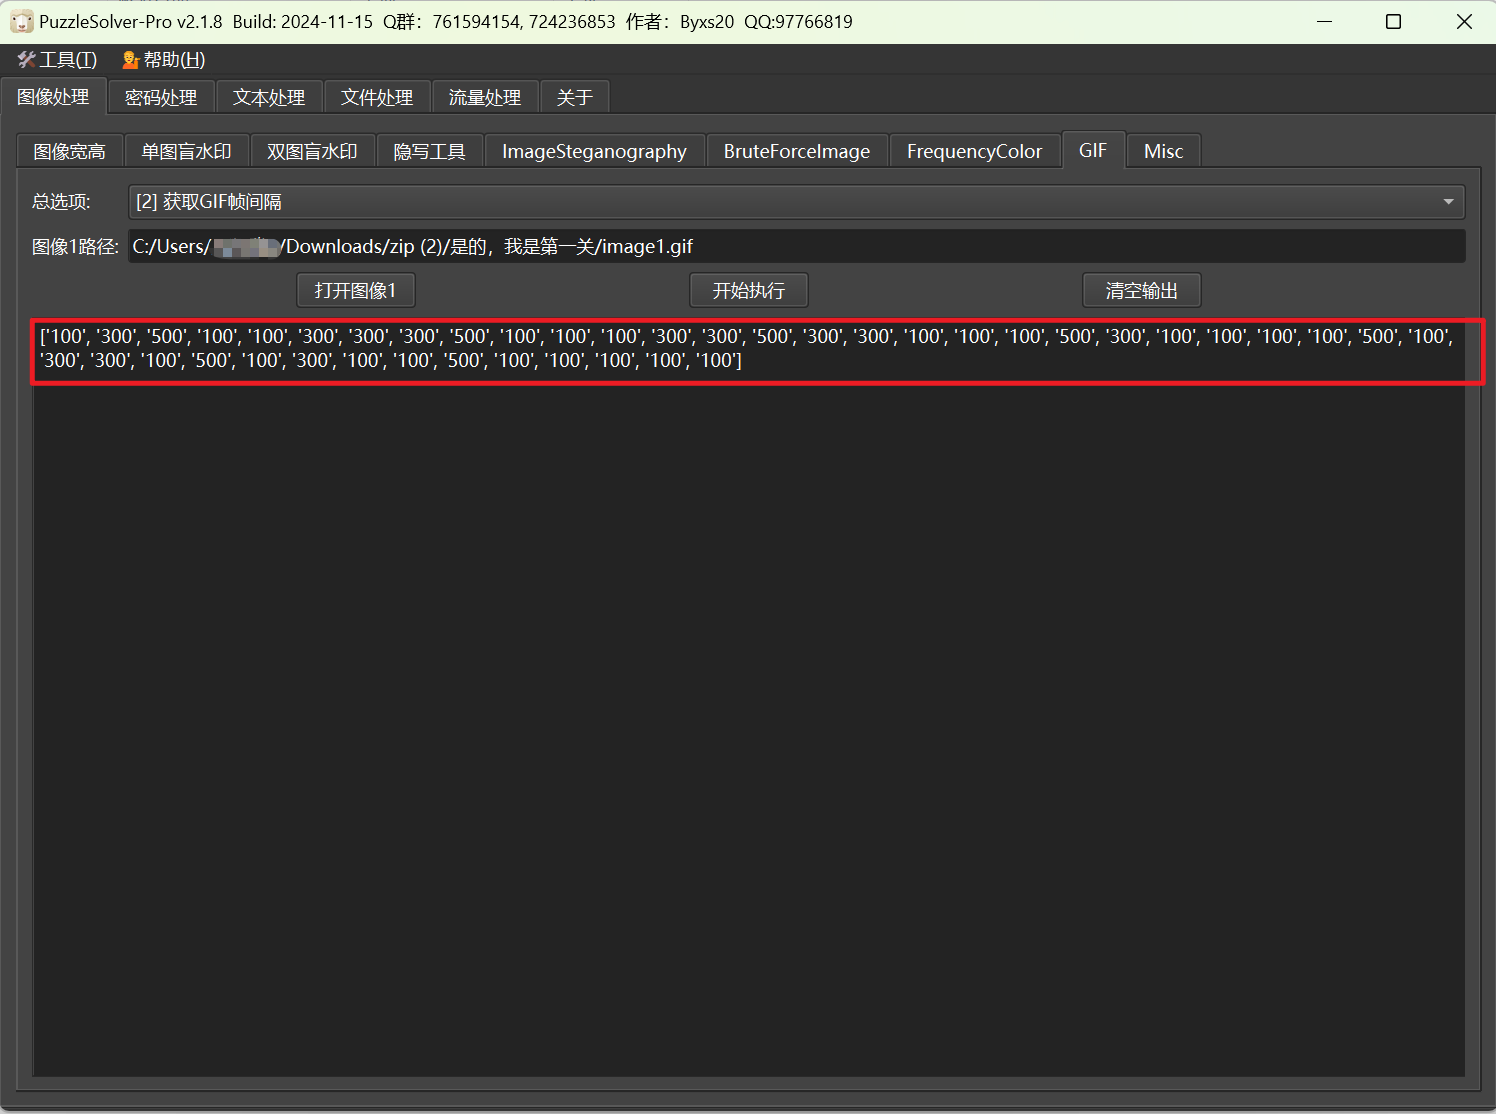Switch to the 文本处理 tab

tap(269, 98)
